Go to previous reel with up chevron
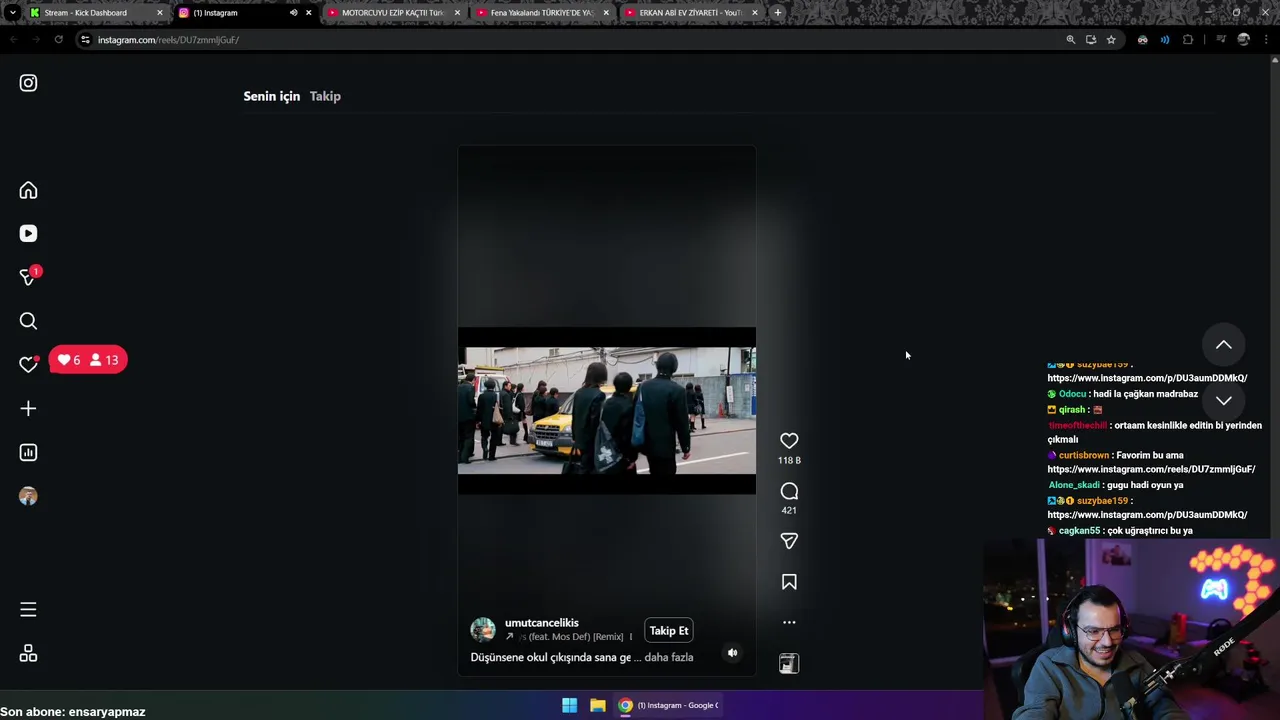The image size is (1280, 720). (x=1223, y=344)
